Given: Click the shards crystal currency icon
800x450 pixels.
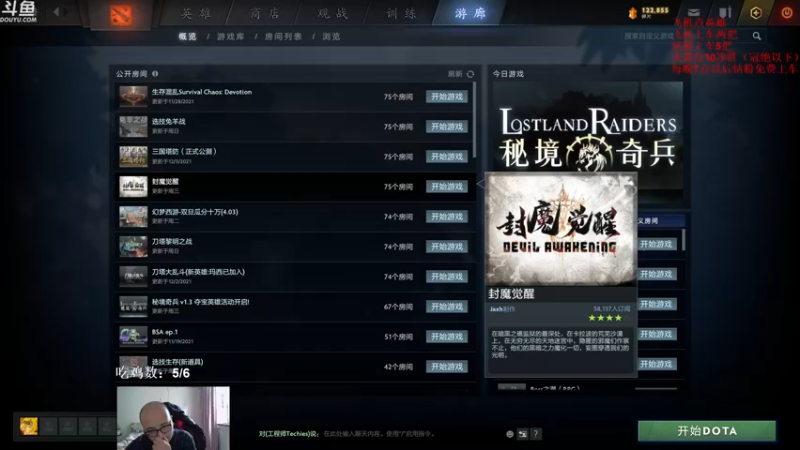Looking at the screenshot, I should (x=633, y=13).
